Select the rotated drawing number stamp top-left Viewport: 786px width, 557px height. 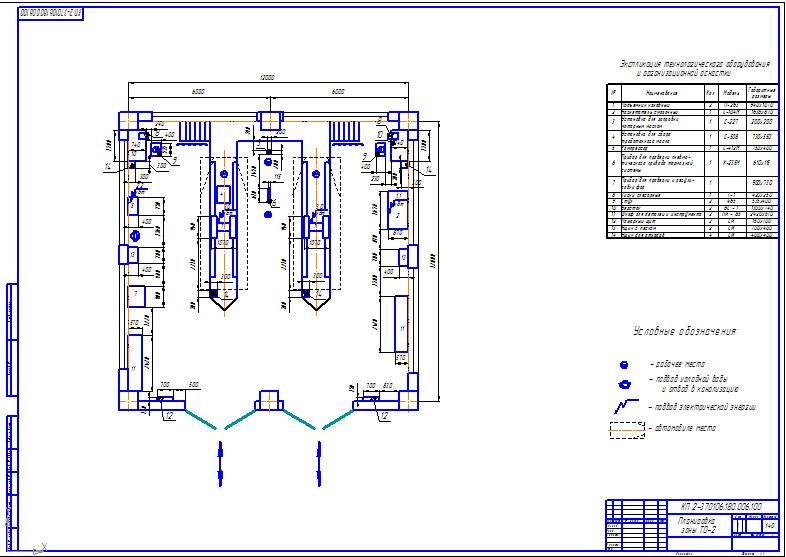coord(50,12)
